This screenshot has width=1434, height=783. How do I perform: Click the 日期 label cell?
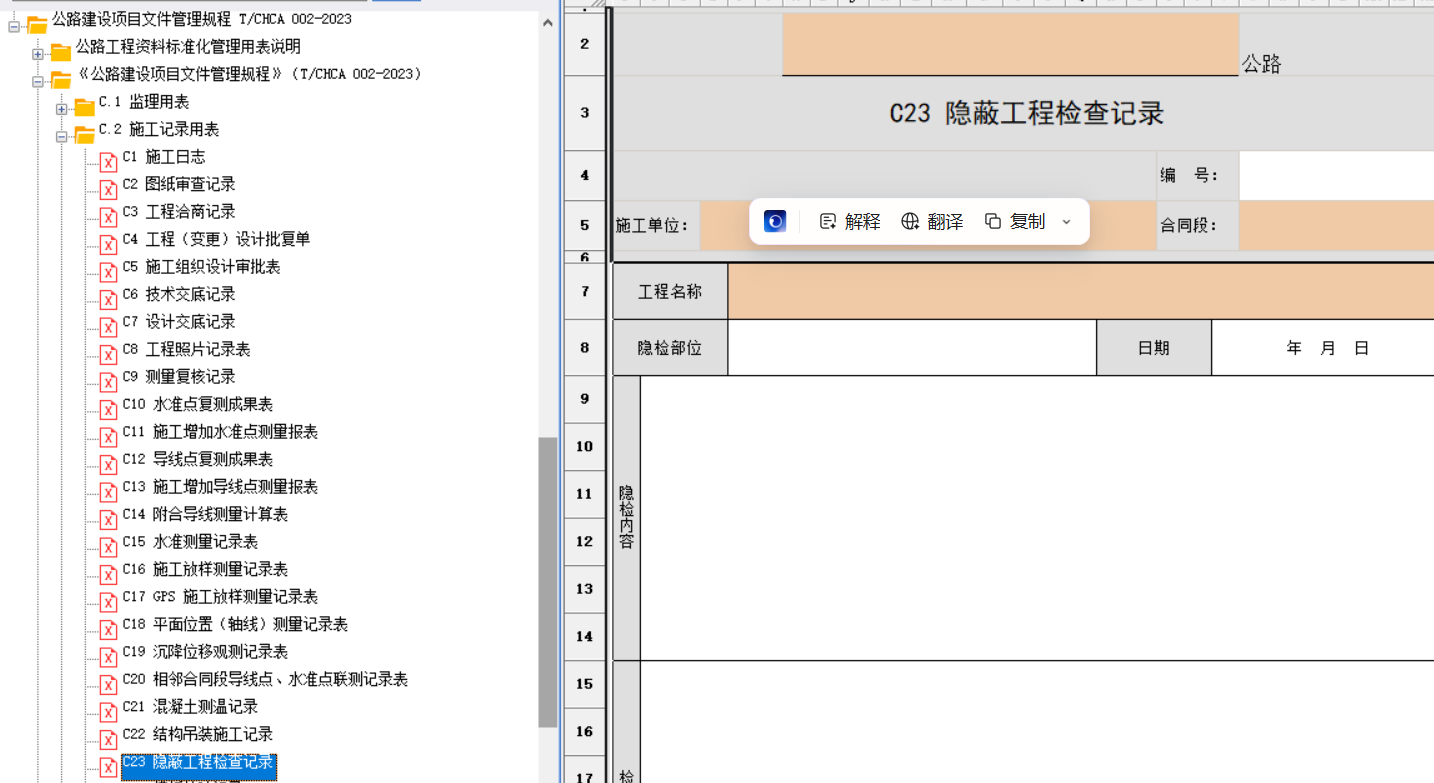click(x=1154, y=348)
